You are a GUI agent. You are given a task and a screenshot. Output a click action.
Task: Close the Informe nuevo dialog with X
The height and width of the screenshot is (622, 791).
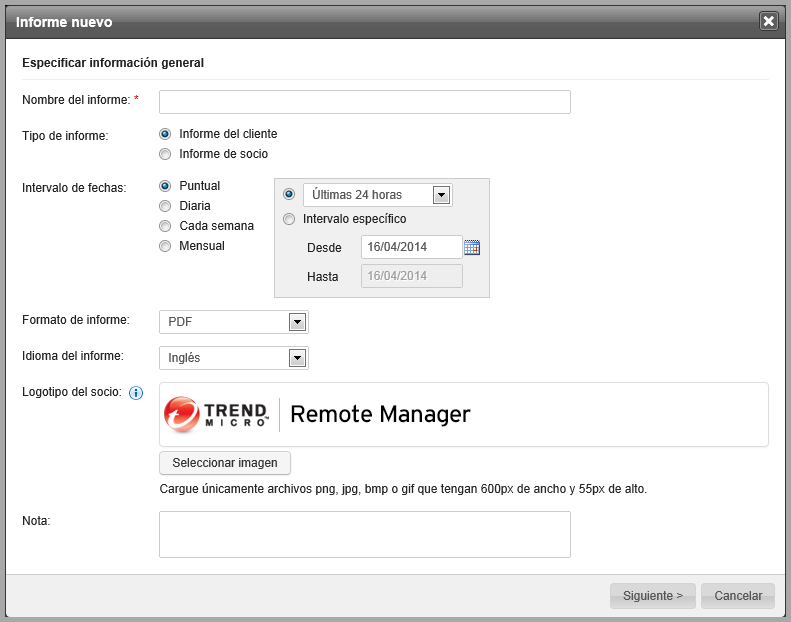768,21
